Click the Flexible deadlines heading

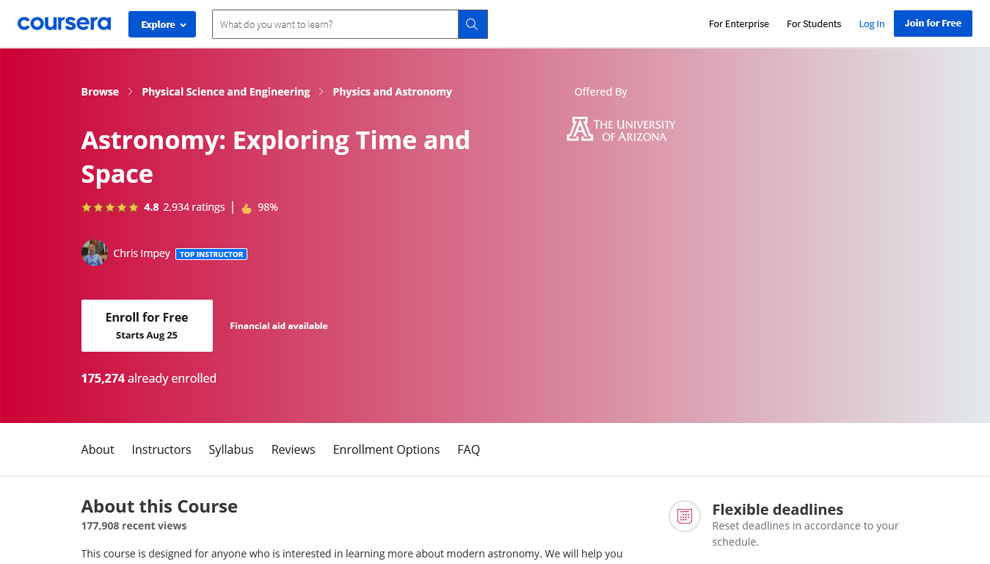click(x=777, y=509)
